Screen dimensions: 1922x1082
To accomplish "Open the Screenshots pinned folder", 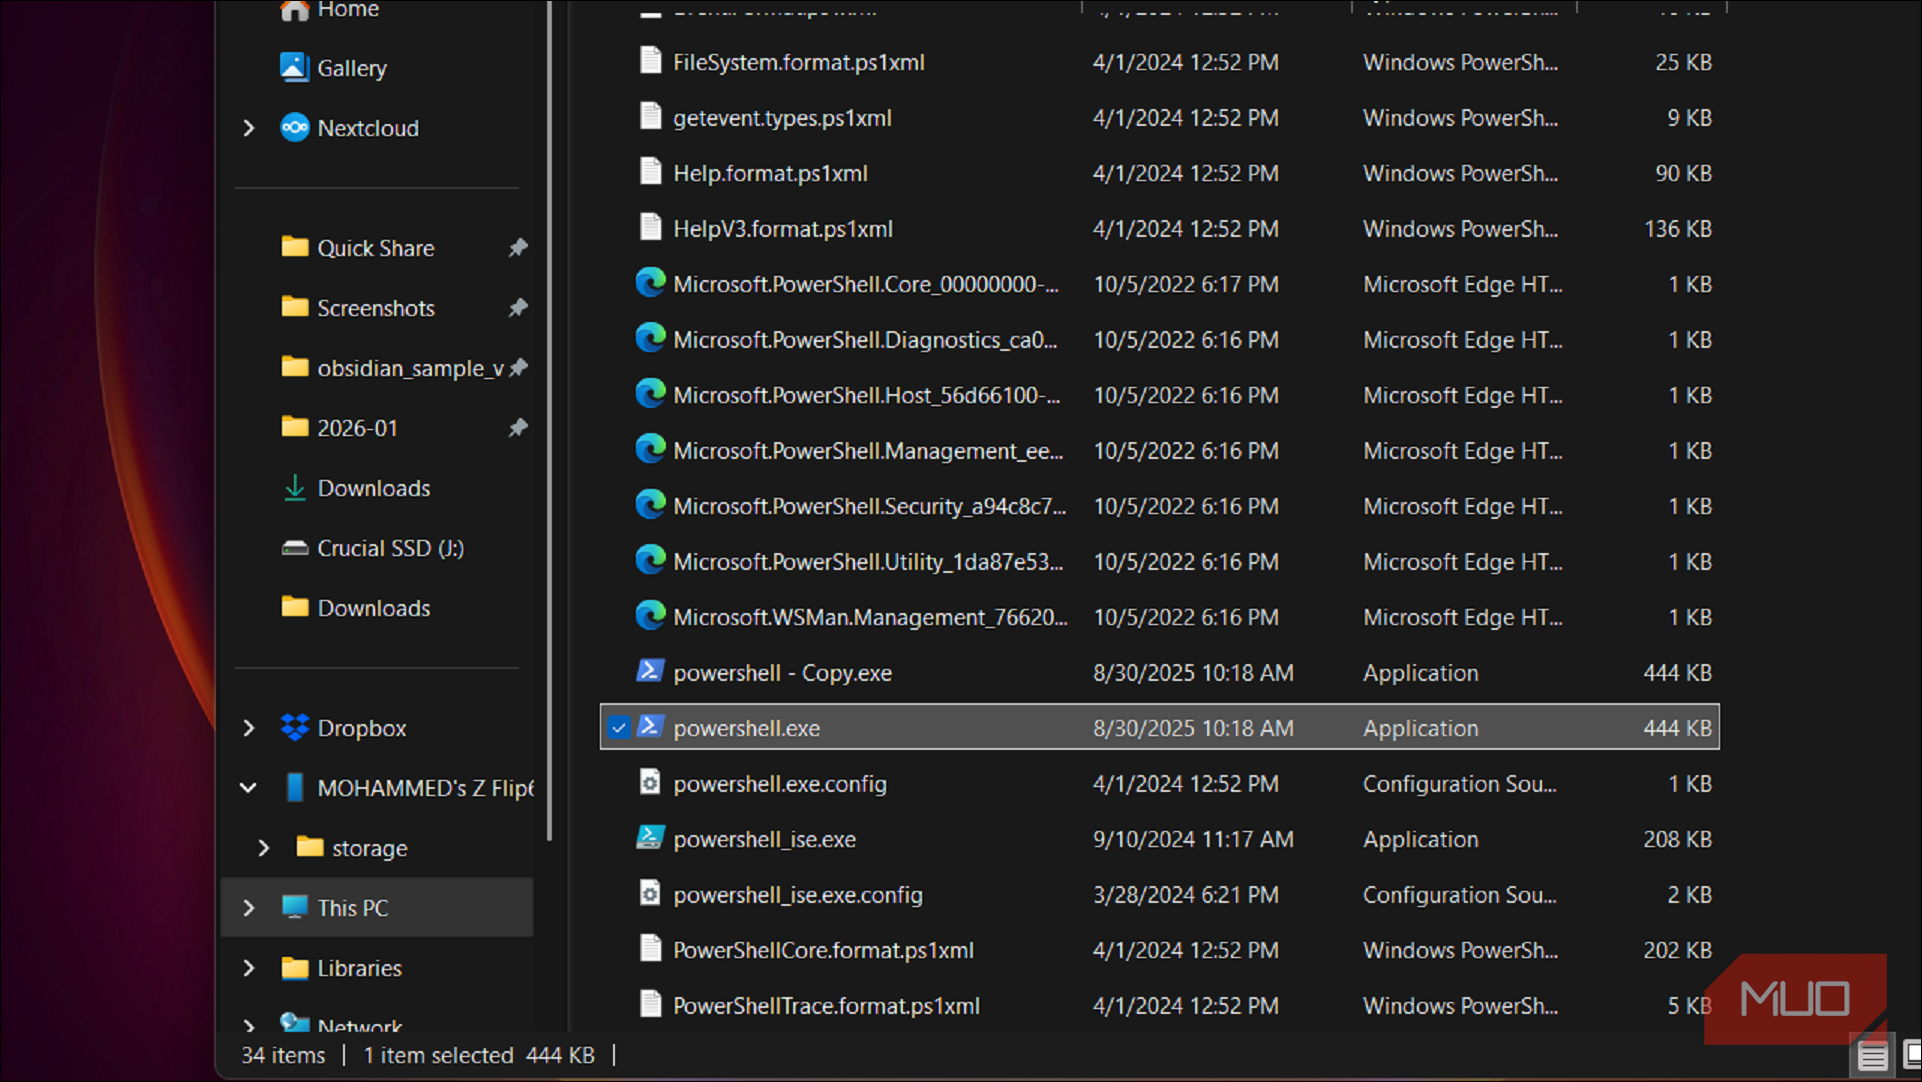I will [x=376, y=308].
